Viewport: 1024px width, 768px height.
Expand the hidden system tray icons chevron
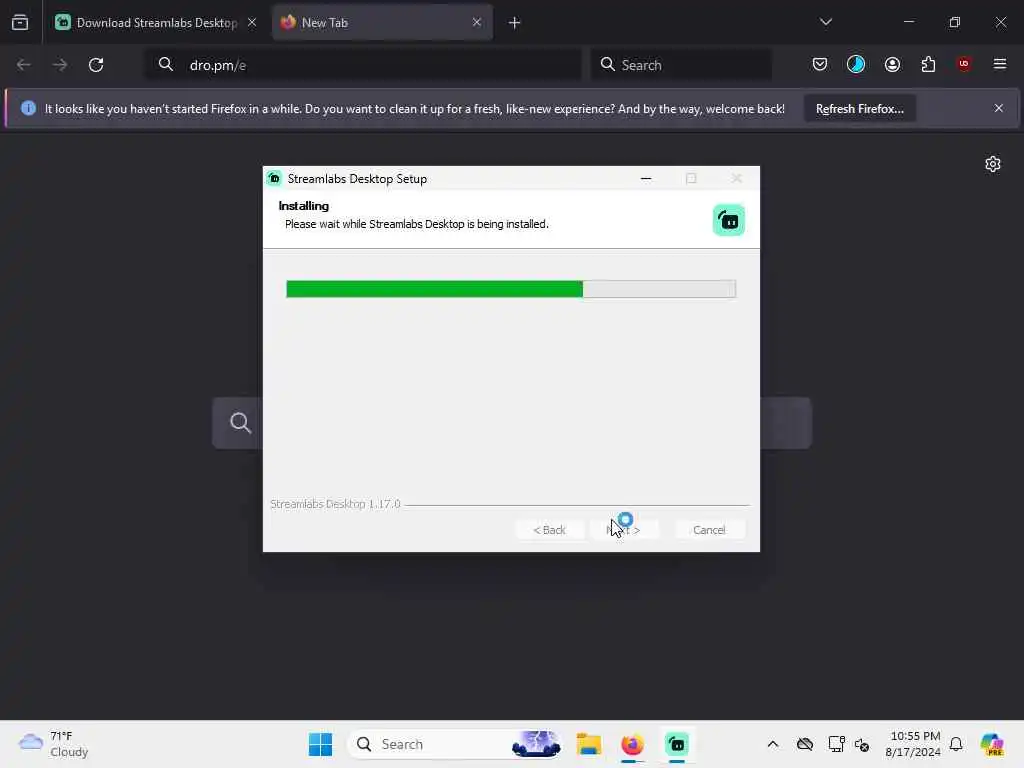click(x=773, y=744)
